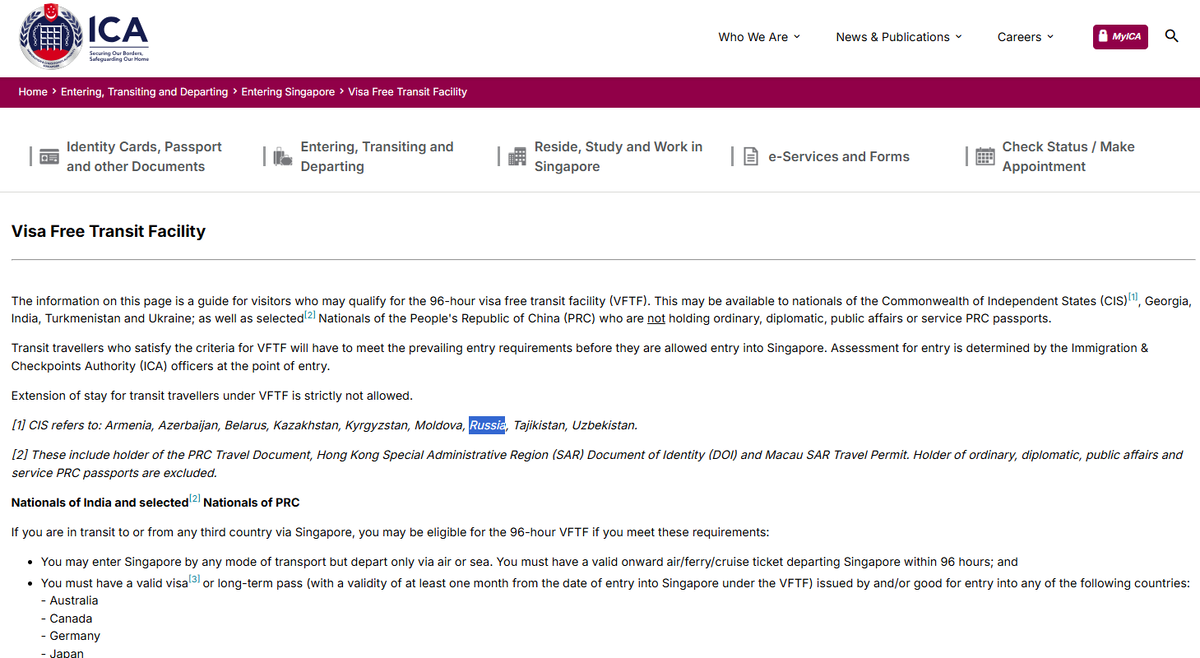The image size is (1200, 658).
Task: Click footnote [2] after 'as well as selected'
Action: [310, 315]
